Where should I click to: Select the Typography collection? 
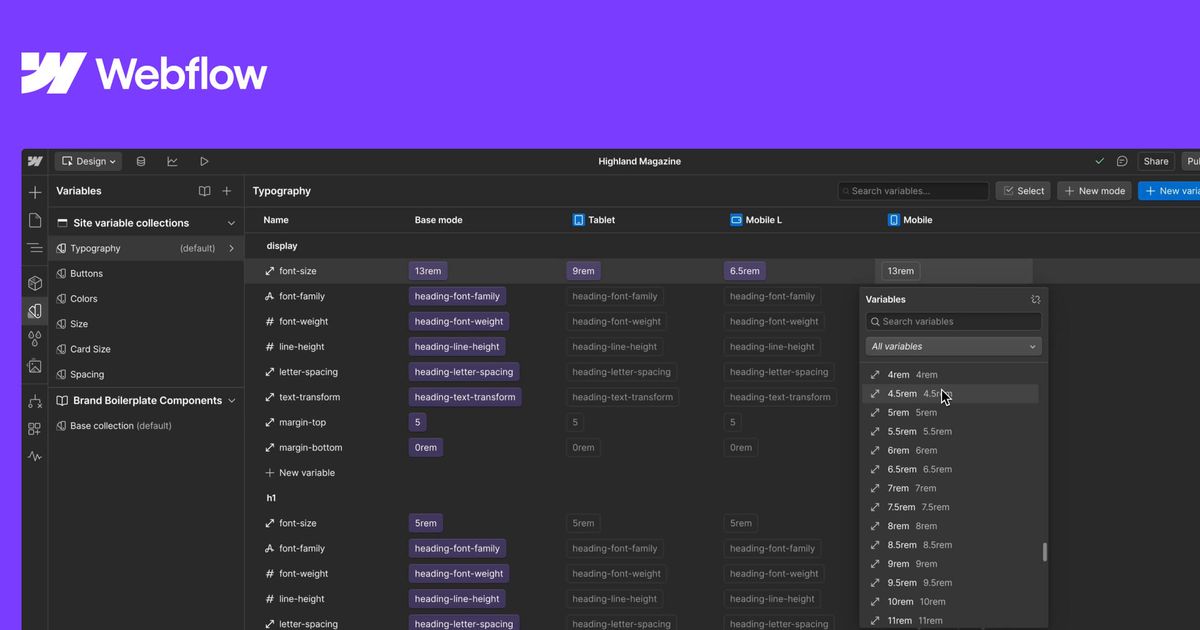pos(146,248)
